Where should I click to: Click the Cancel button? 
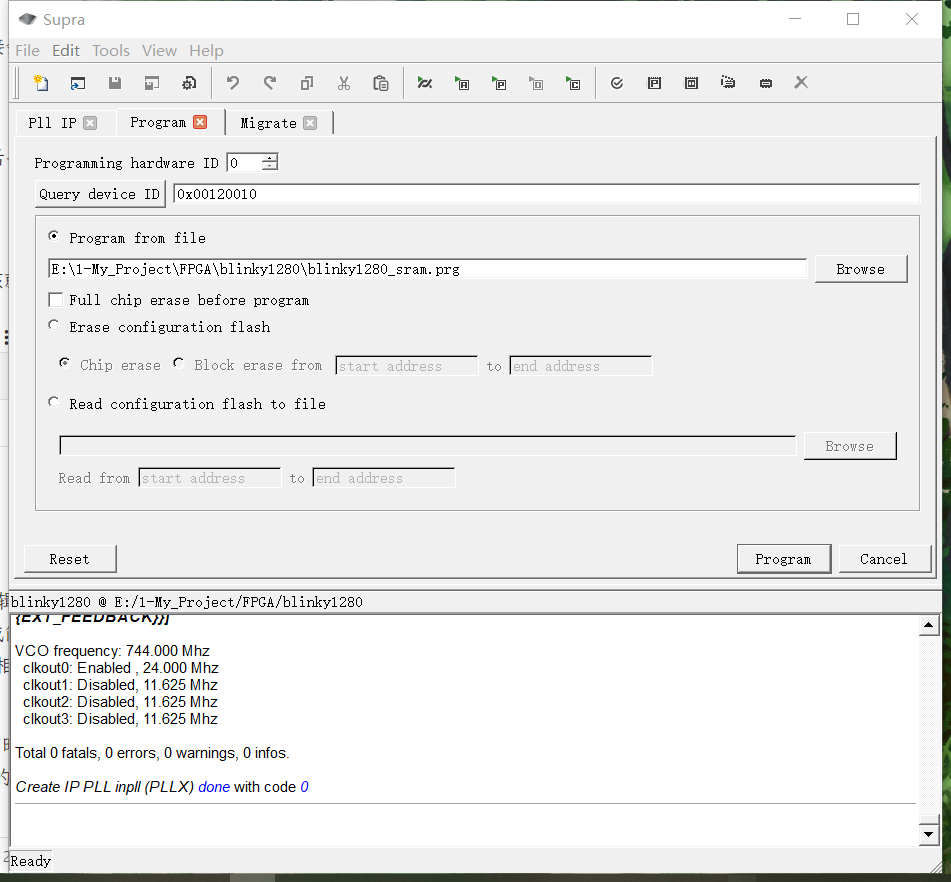[x=884, y=559]
